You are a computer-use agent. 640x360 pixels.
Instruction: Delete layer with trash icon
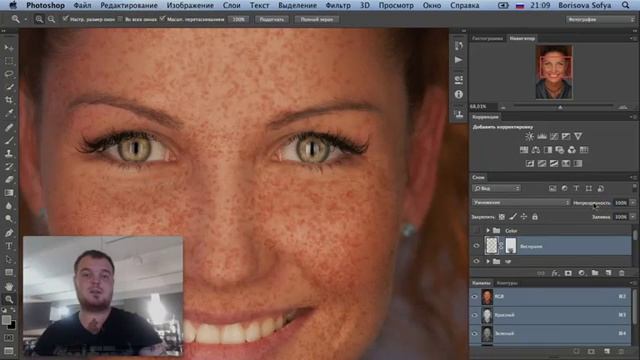click(x=622, y=273)
